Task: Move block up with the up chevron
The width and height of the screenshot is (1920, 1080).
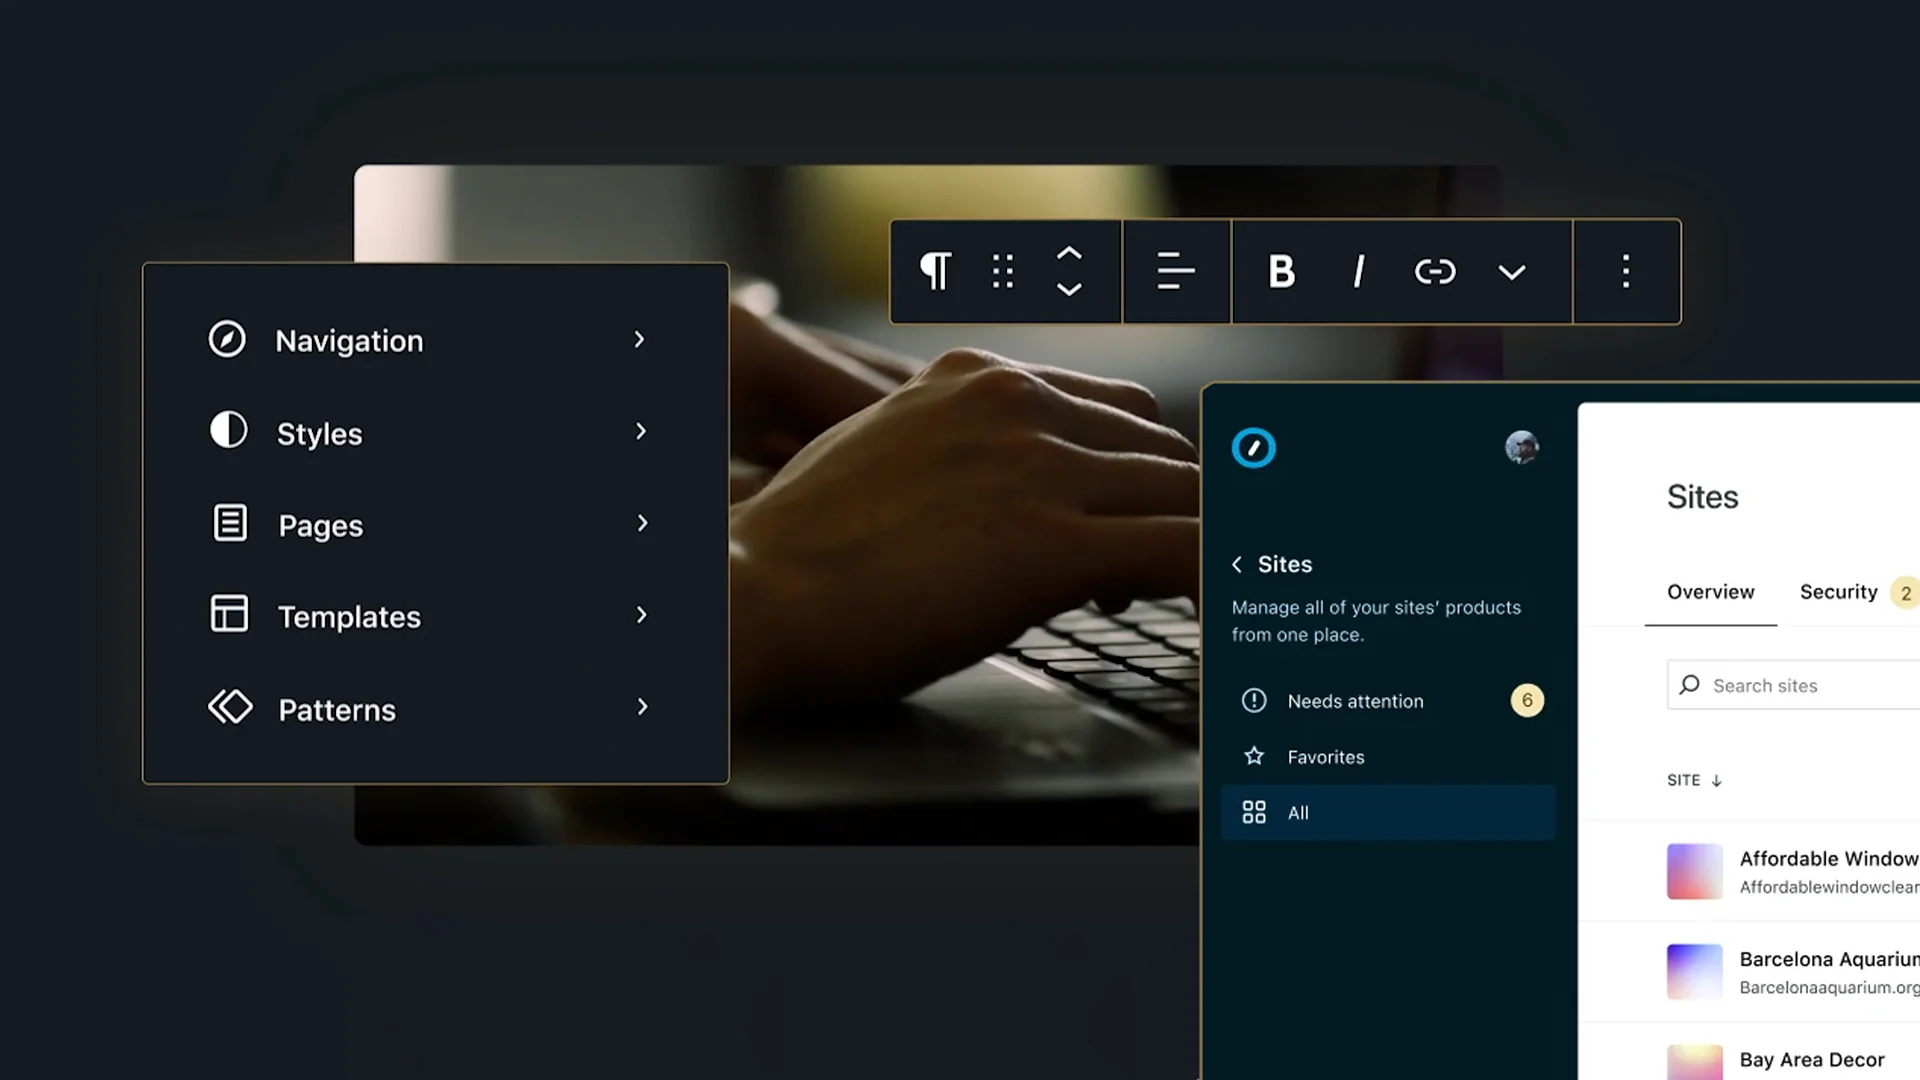Action: (x=1069, y=254)
